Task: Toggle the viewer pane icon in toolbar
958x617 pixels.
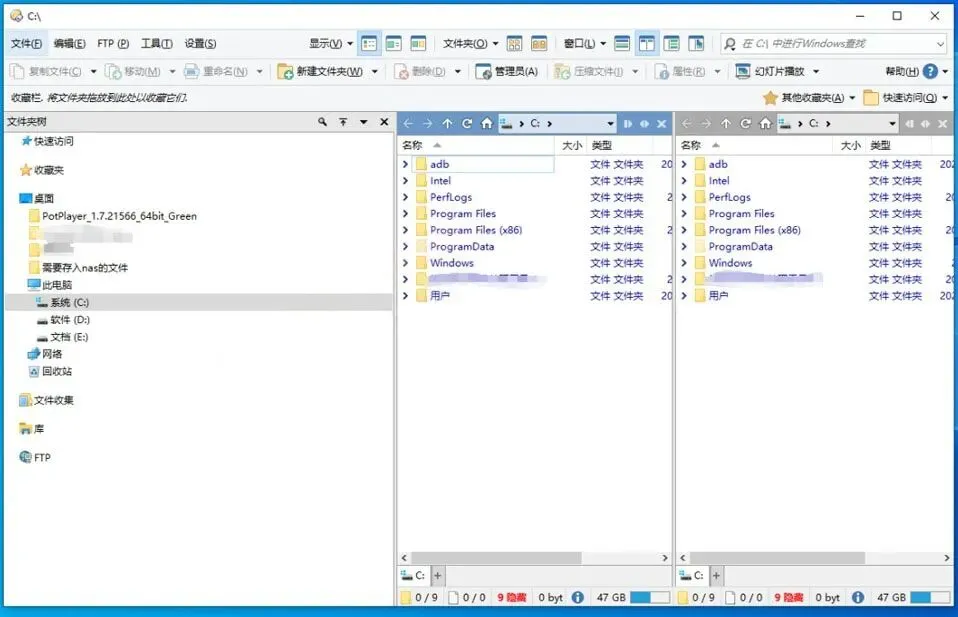Action: tap(696, 43)
